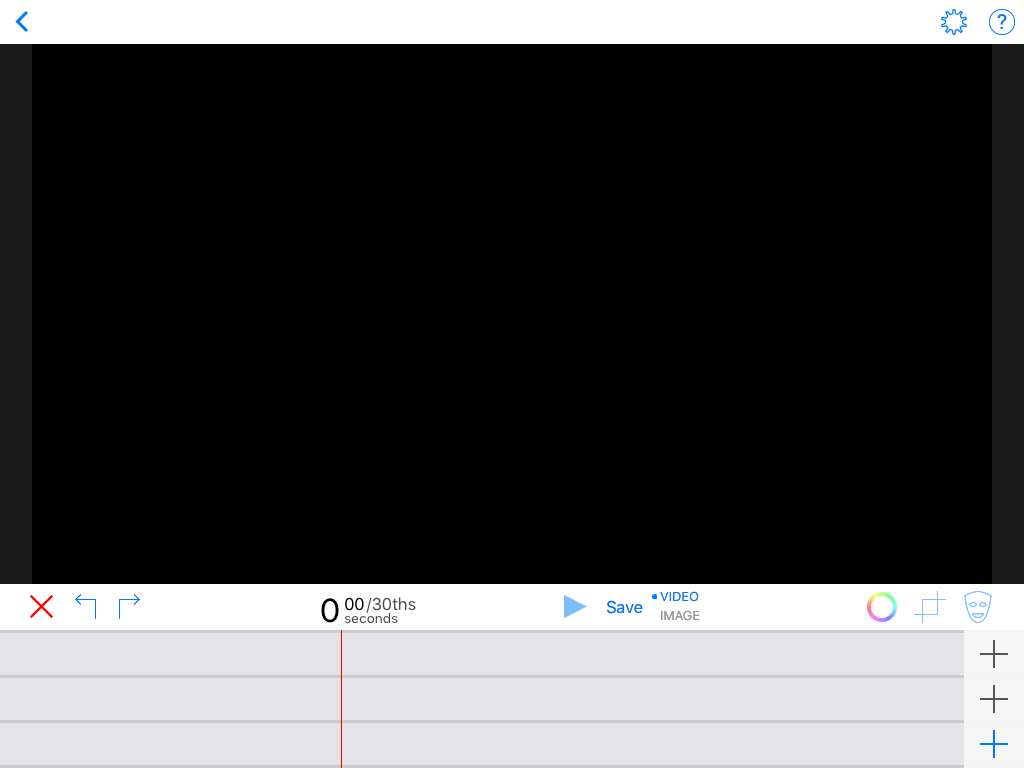Tap the red X delete icon
The height and width of the screenshot is (768, 1024).
41,607
